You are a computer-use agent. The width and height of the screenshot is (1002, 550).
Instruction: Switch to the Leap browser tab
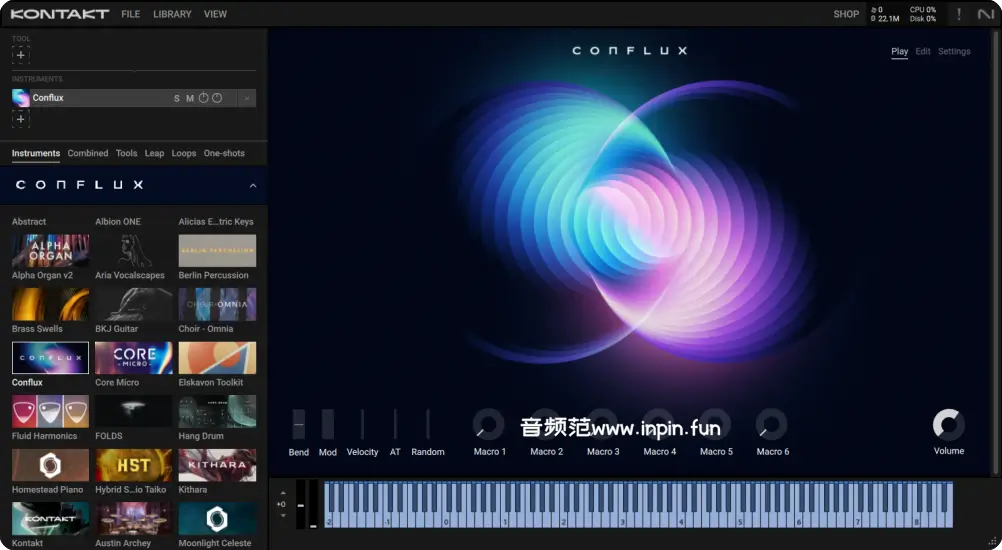154,153
